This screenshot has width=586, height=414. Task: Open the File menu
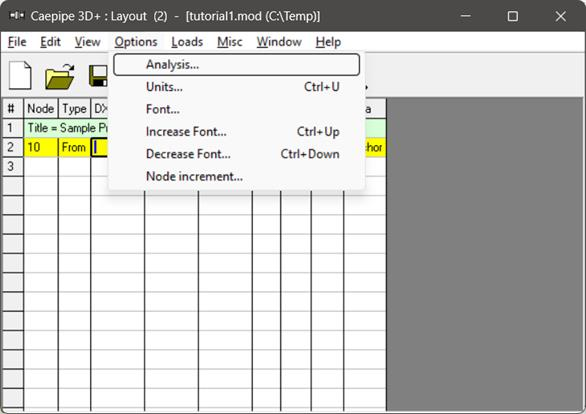[17, 42]
